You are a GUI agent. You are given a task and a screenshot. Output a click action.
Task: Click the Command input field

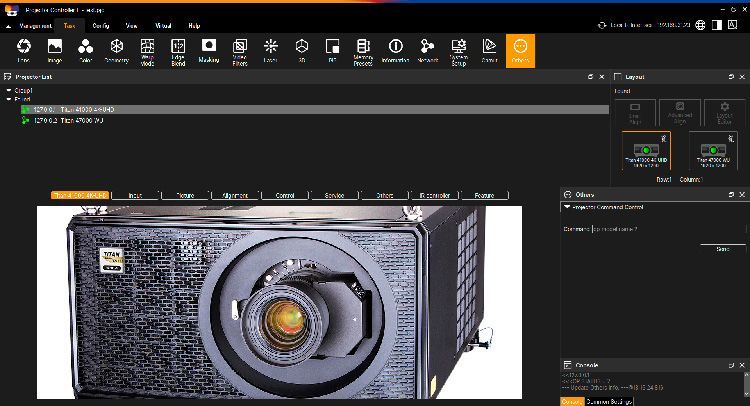point(669,229)
